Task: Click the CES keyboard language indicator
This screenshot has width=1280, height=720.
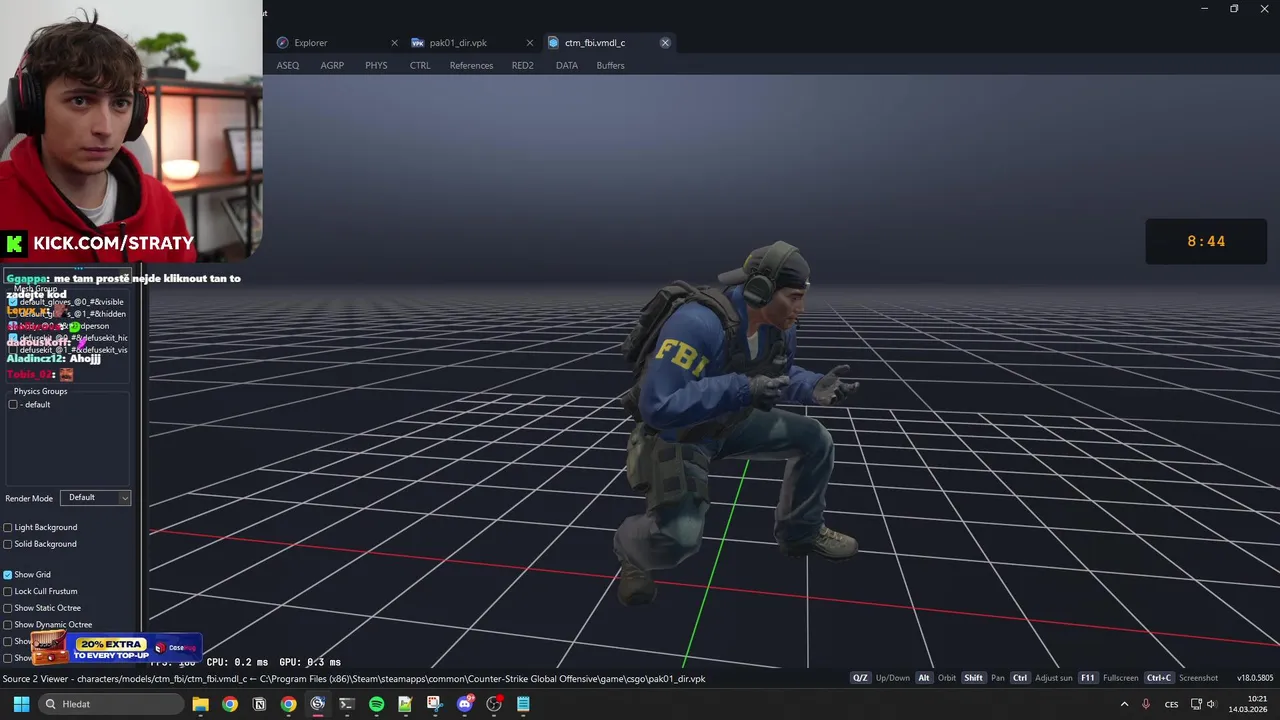Action: click(1171, 704)
